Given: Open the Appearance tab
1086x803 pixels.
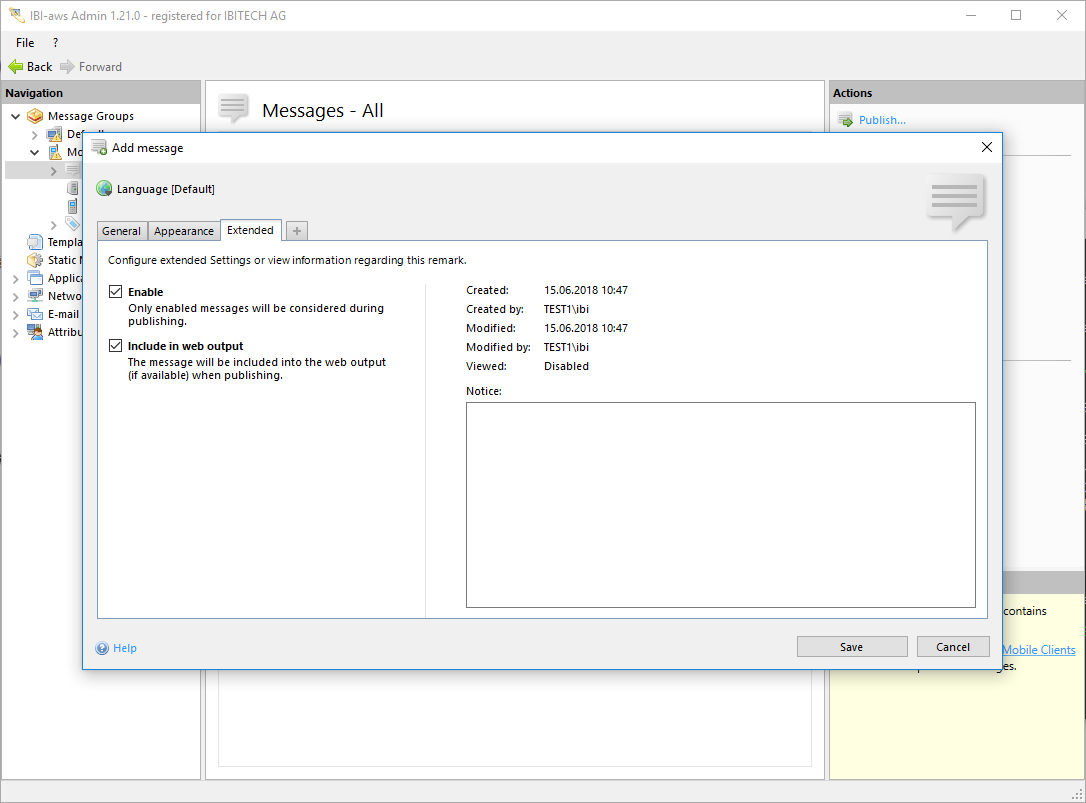Looking at the screenshot, I should 184,231.
